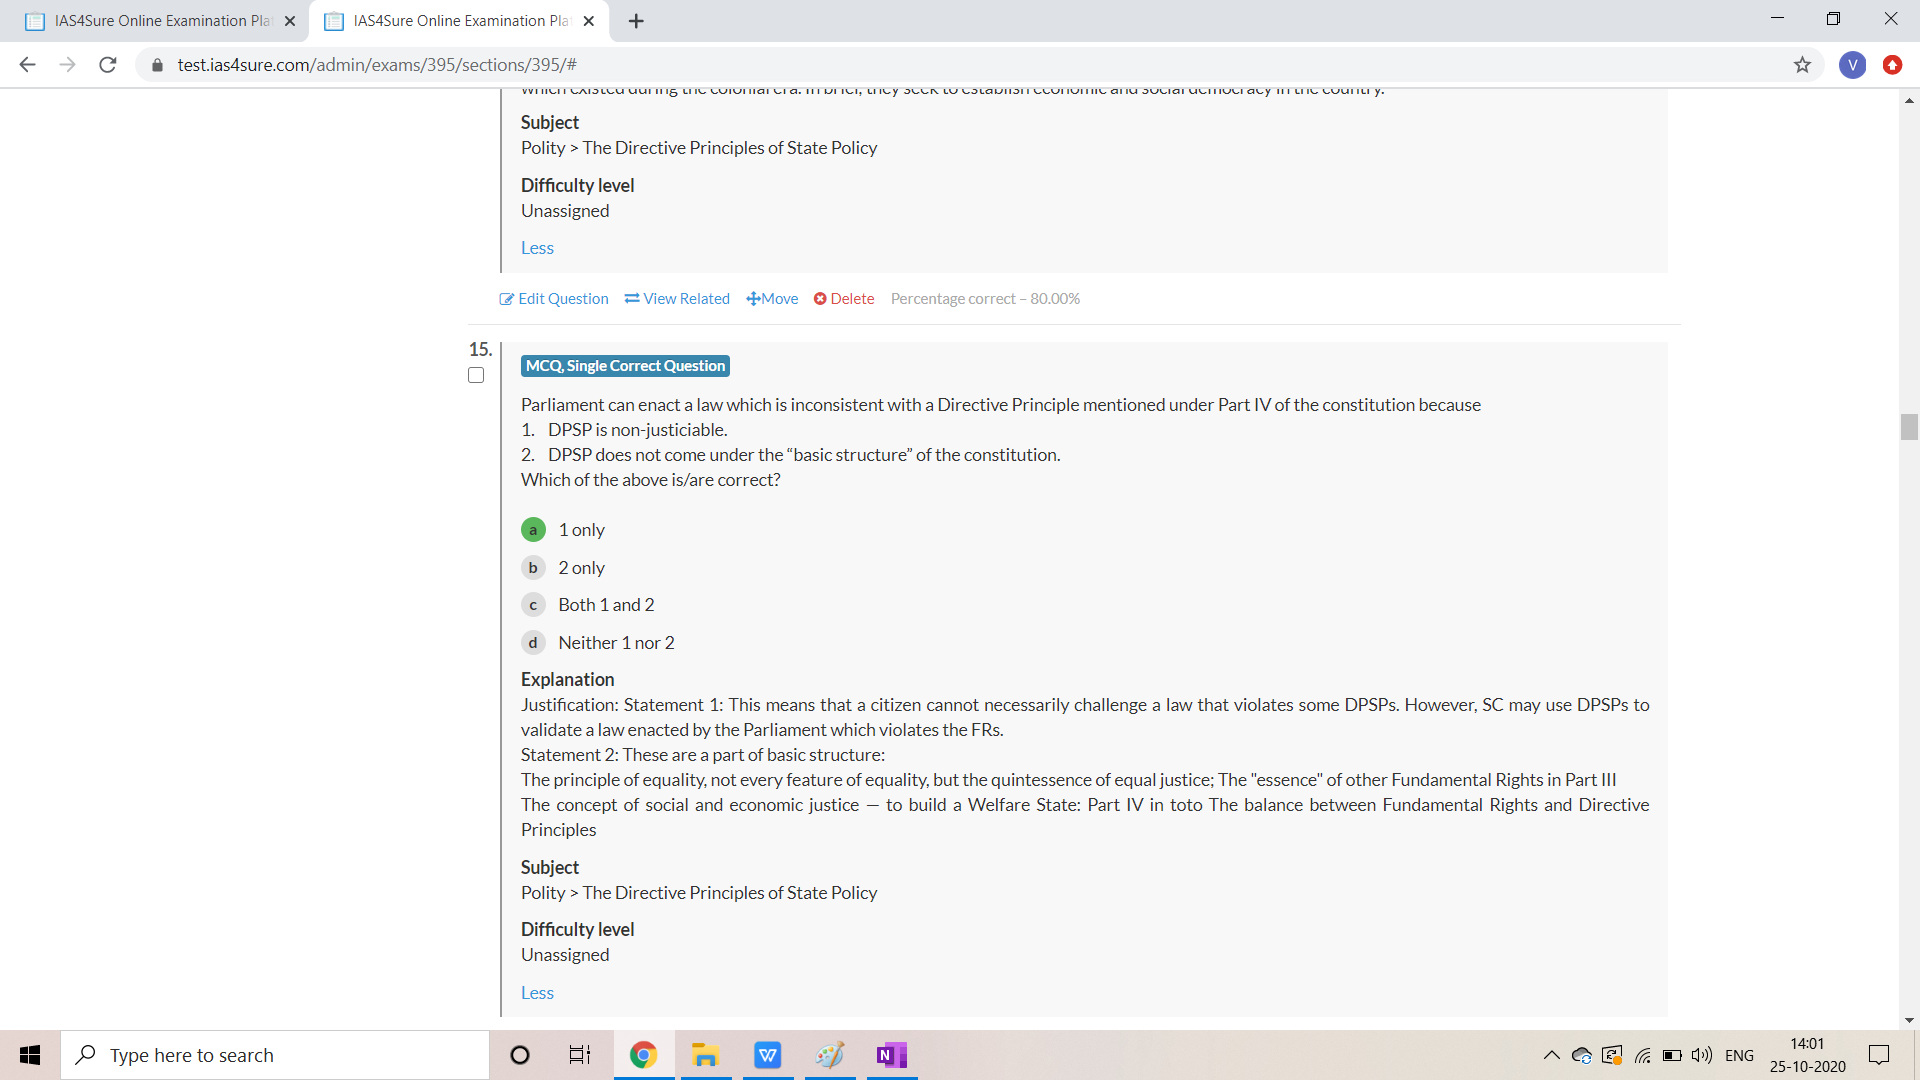This screenshot has height=1080, width=1920.
Task: Click the Move question icon link
Action: tap(772, 299)
